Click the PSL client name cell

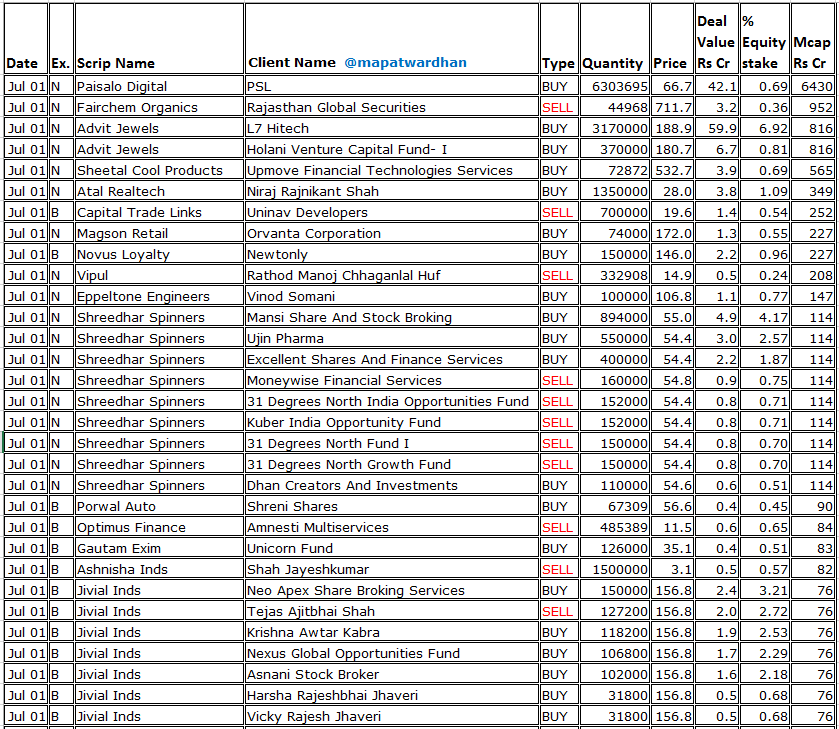392,86
